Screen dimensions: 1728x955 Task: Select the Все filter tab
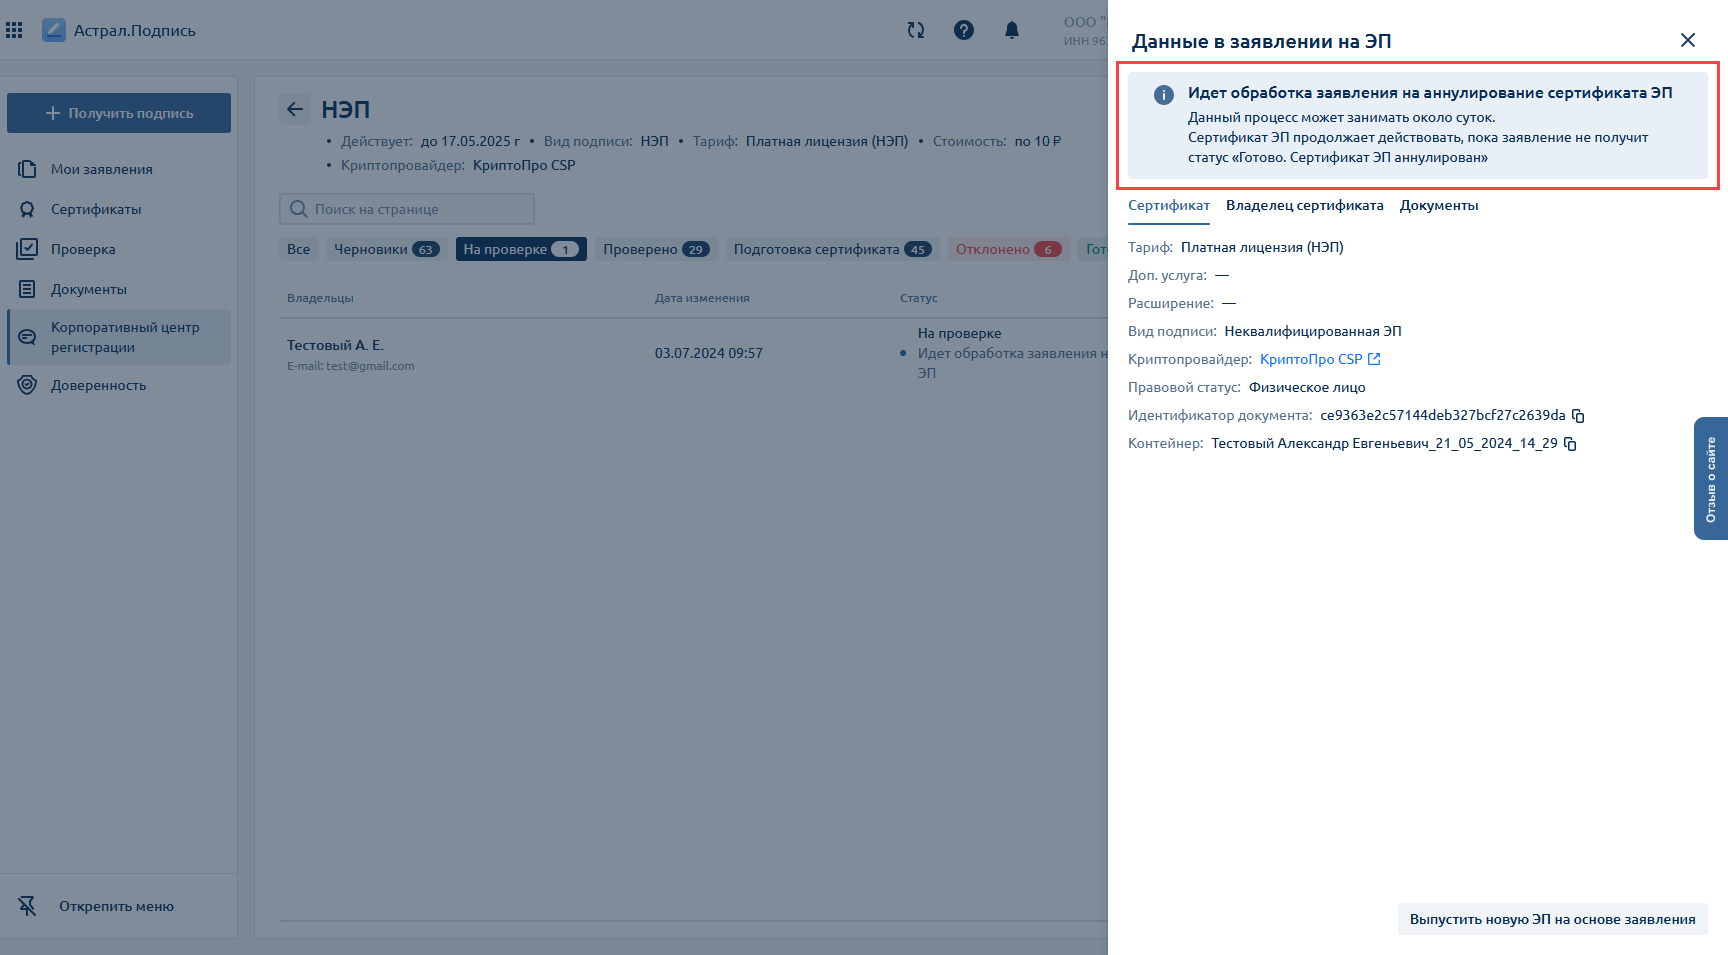(298, 249)
